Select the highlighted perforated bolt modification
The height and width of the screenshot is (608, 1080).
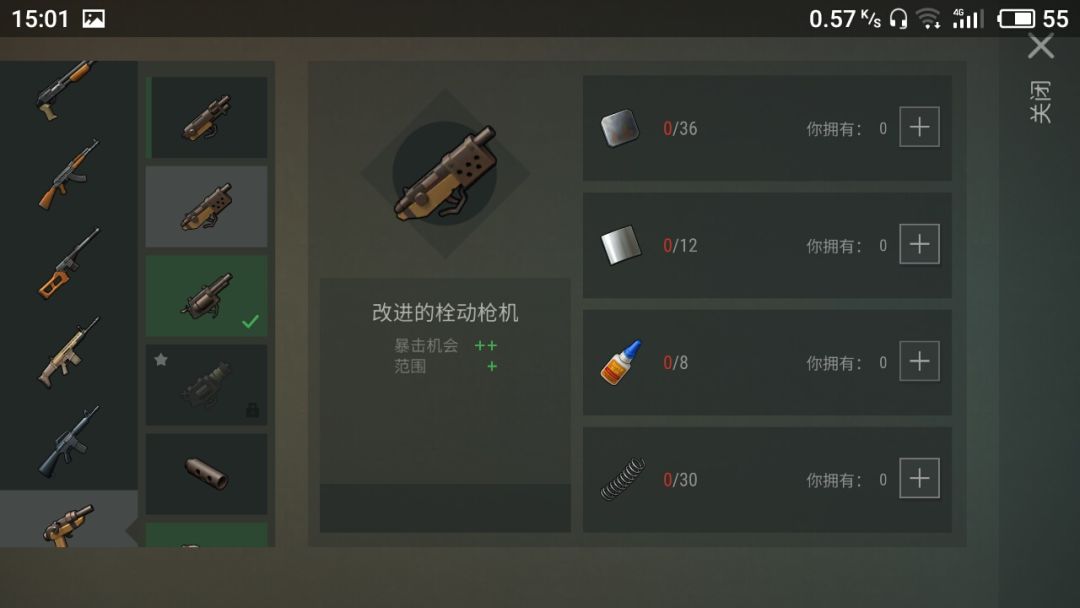tap(207, 207)
